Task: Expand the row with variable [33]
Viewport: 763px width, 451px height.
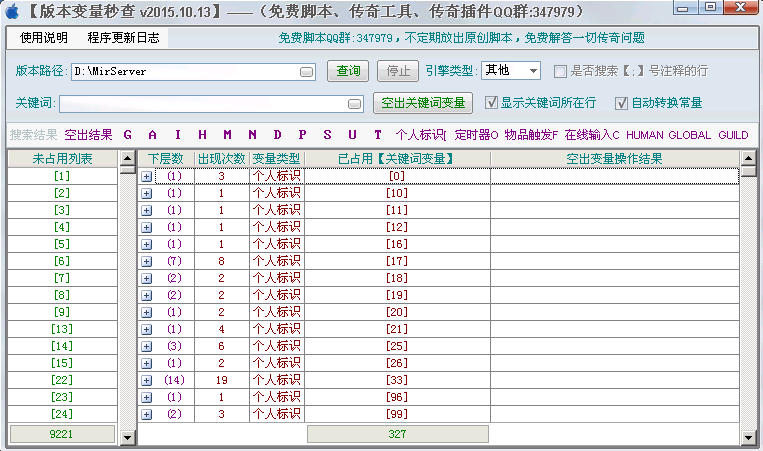Action: tap(146, 381)
